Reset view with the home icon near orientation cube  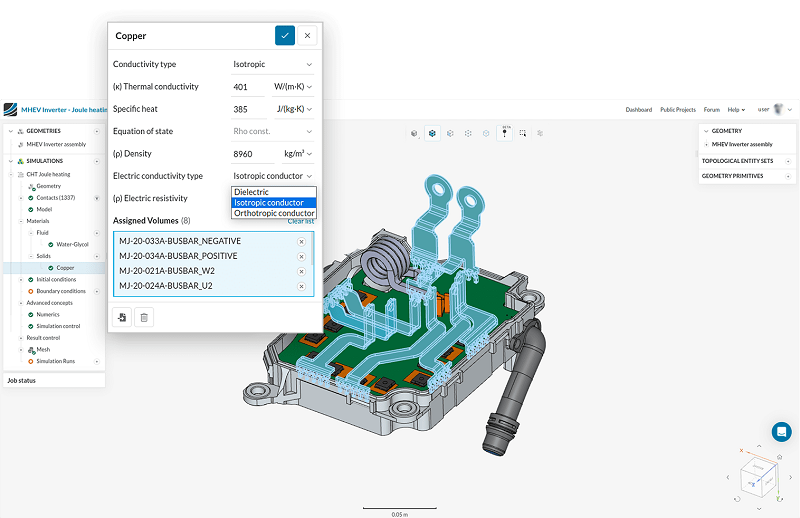tap(779, 457)
